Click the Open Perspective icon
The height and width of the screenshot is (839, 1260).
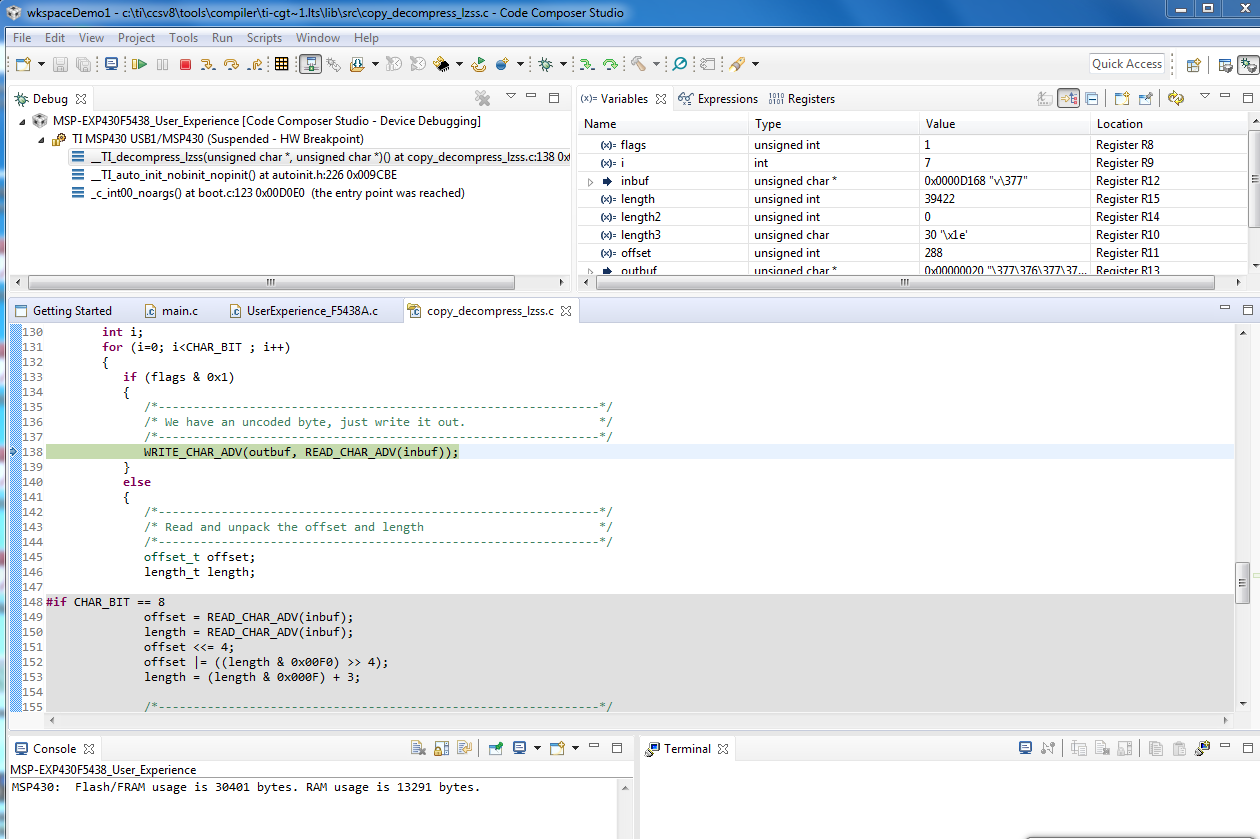1193,64
